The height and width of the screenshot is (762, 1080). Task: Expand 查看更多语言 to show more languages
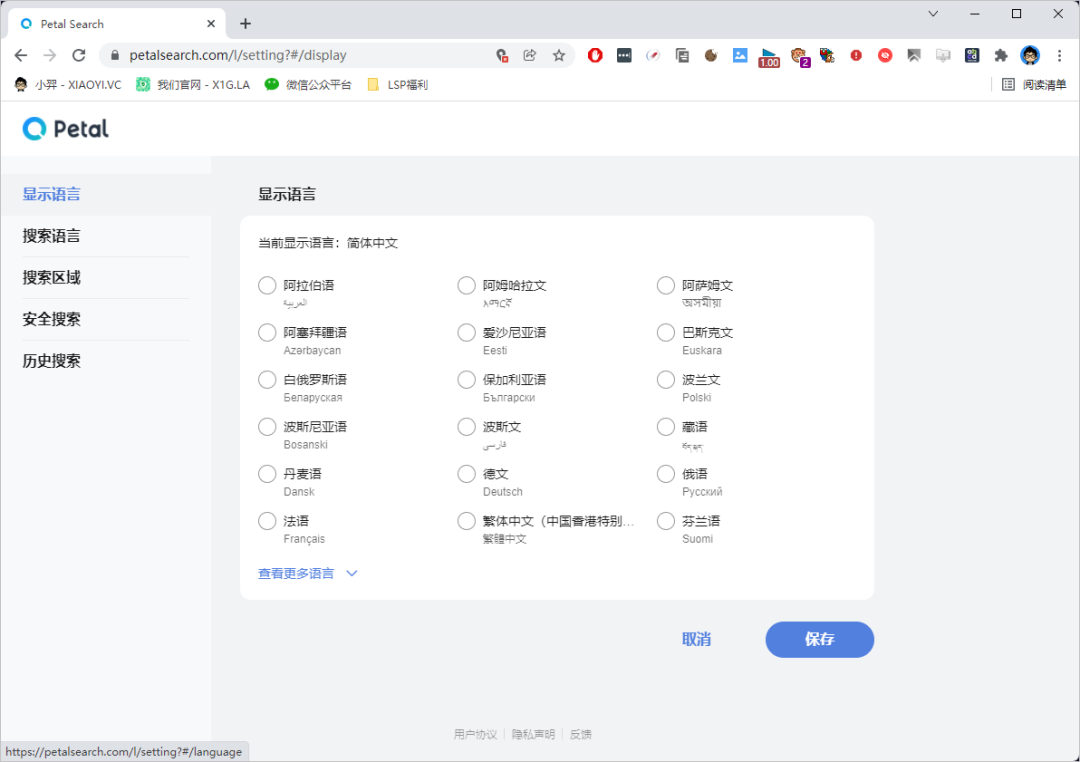point(307,573)
